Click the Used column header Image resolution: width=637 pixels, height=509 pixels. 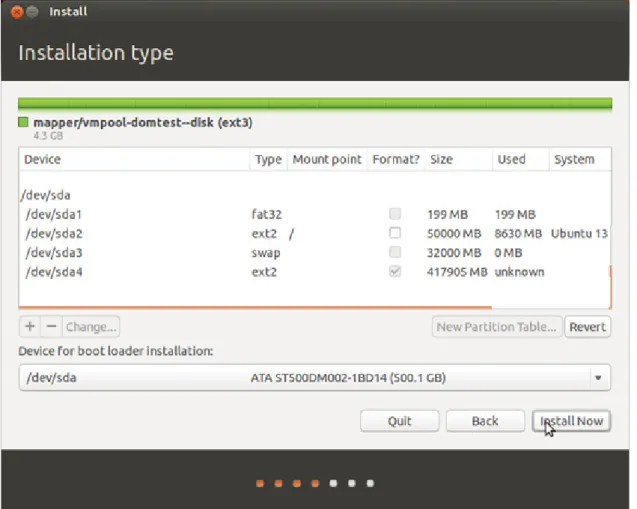tap(521, 159)
